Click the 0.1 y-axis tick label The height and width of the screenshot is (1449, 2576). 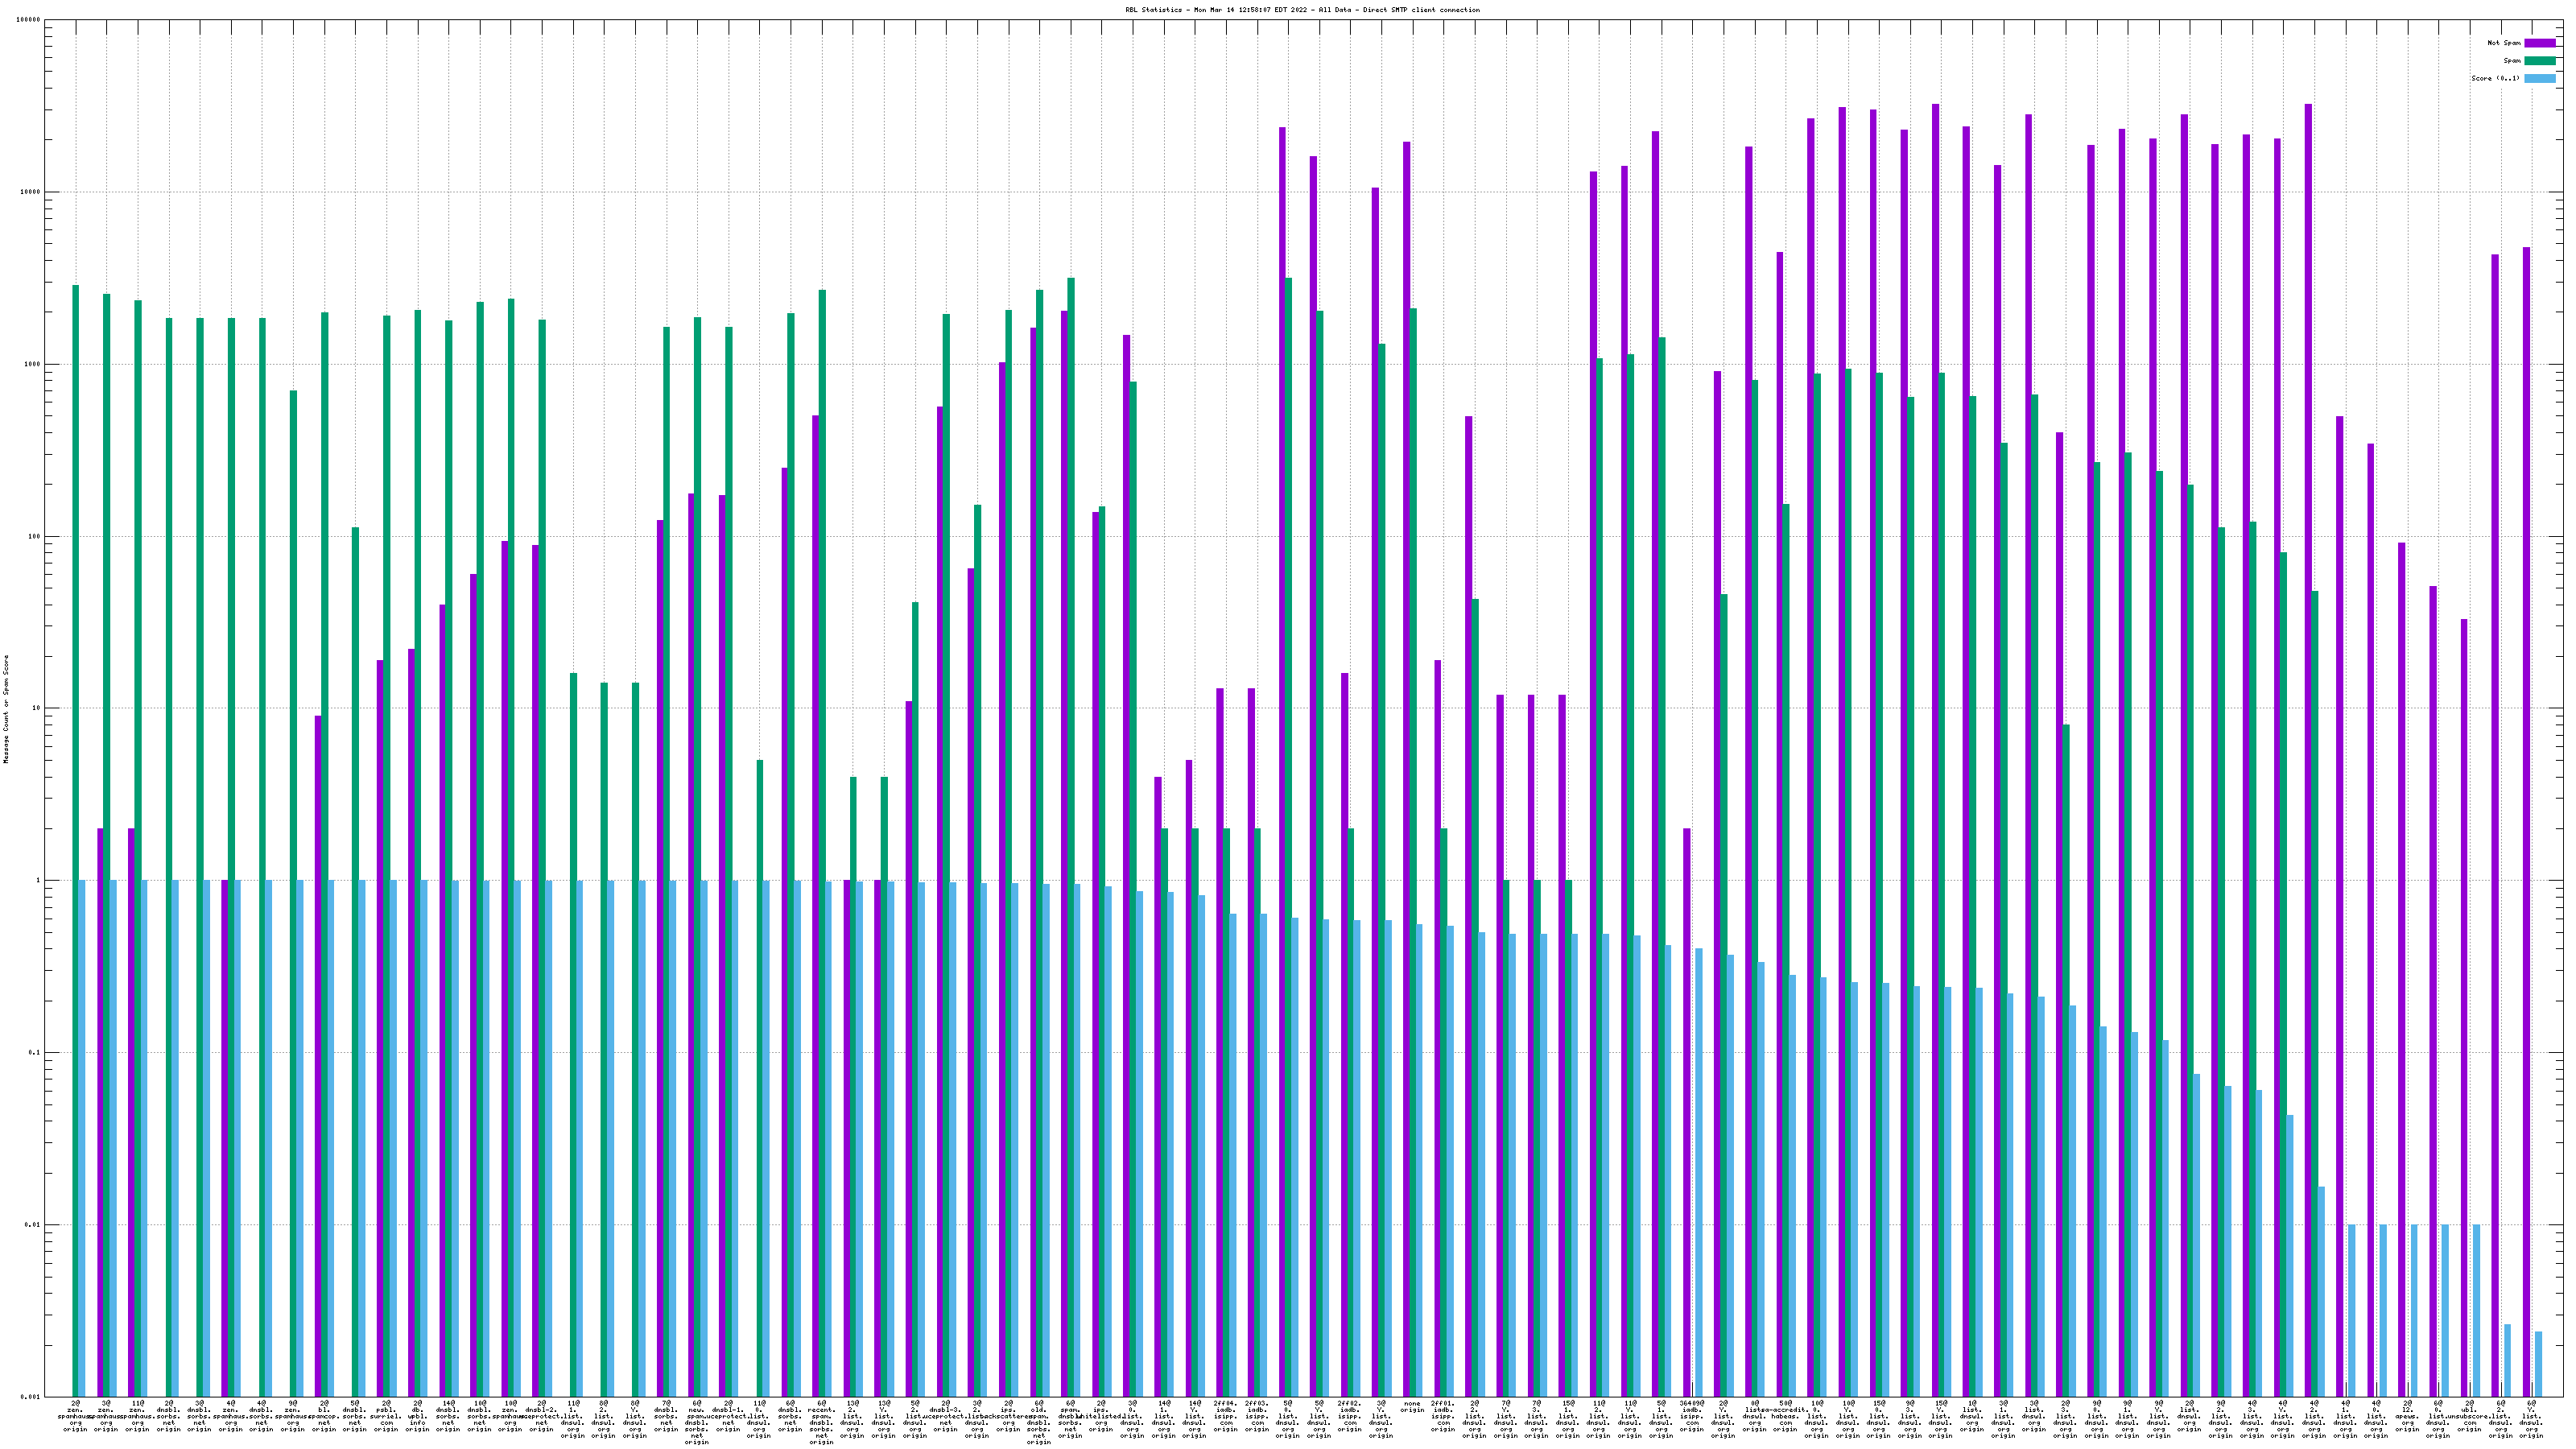pyautogui.click(x=33, y=1053)
